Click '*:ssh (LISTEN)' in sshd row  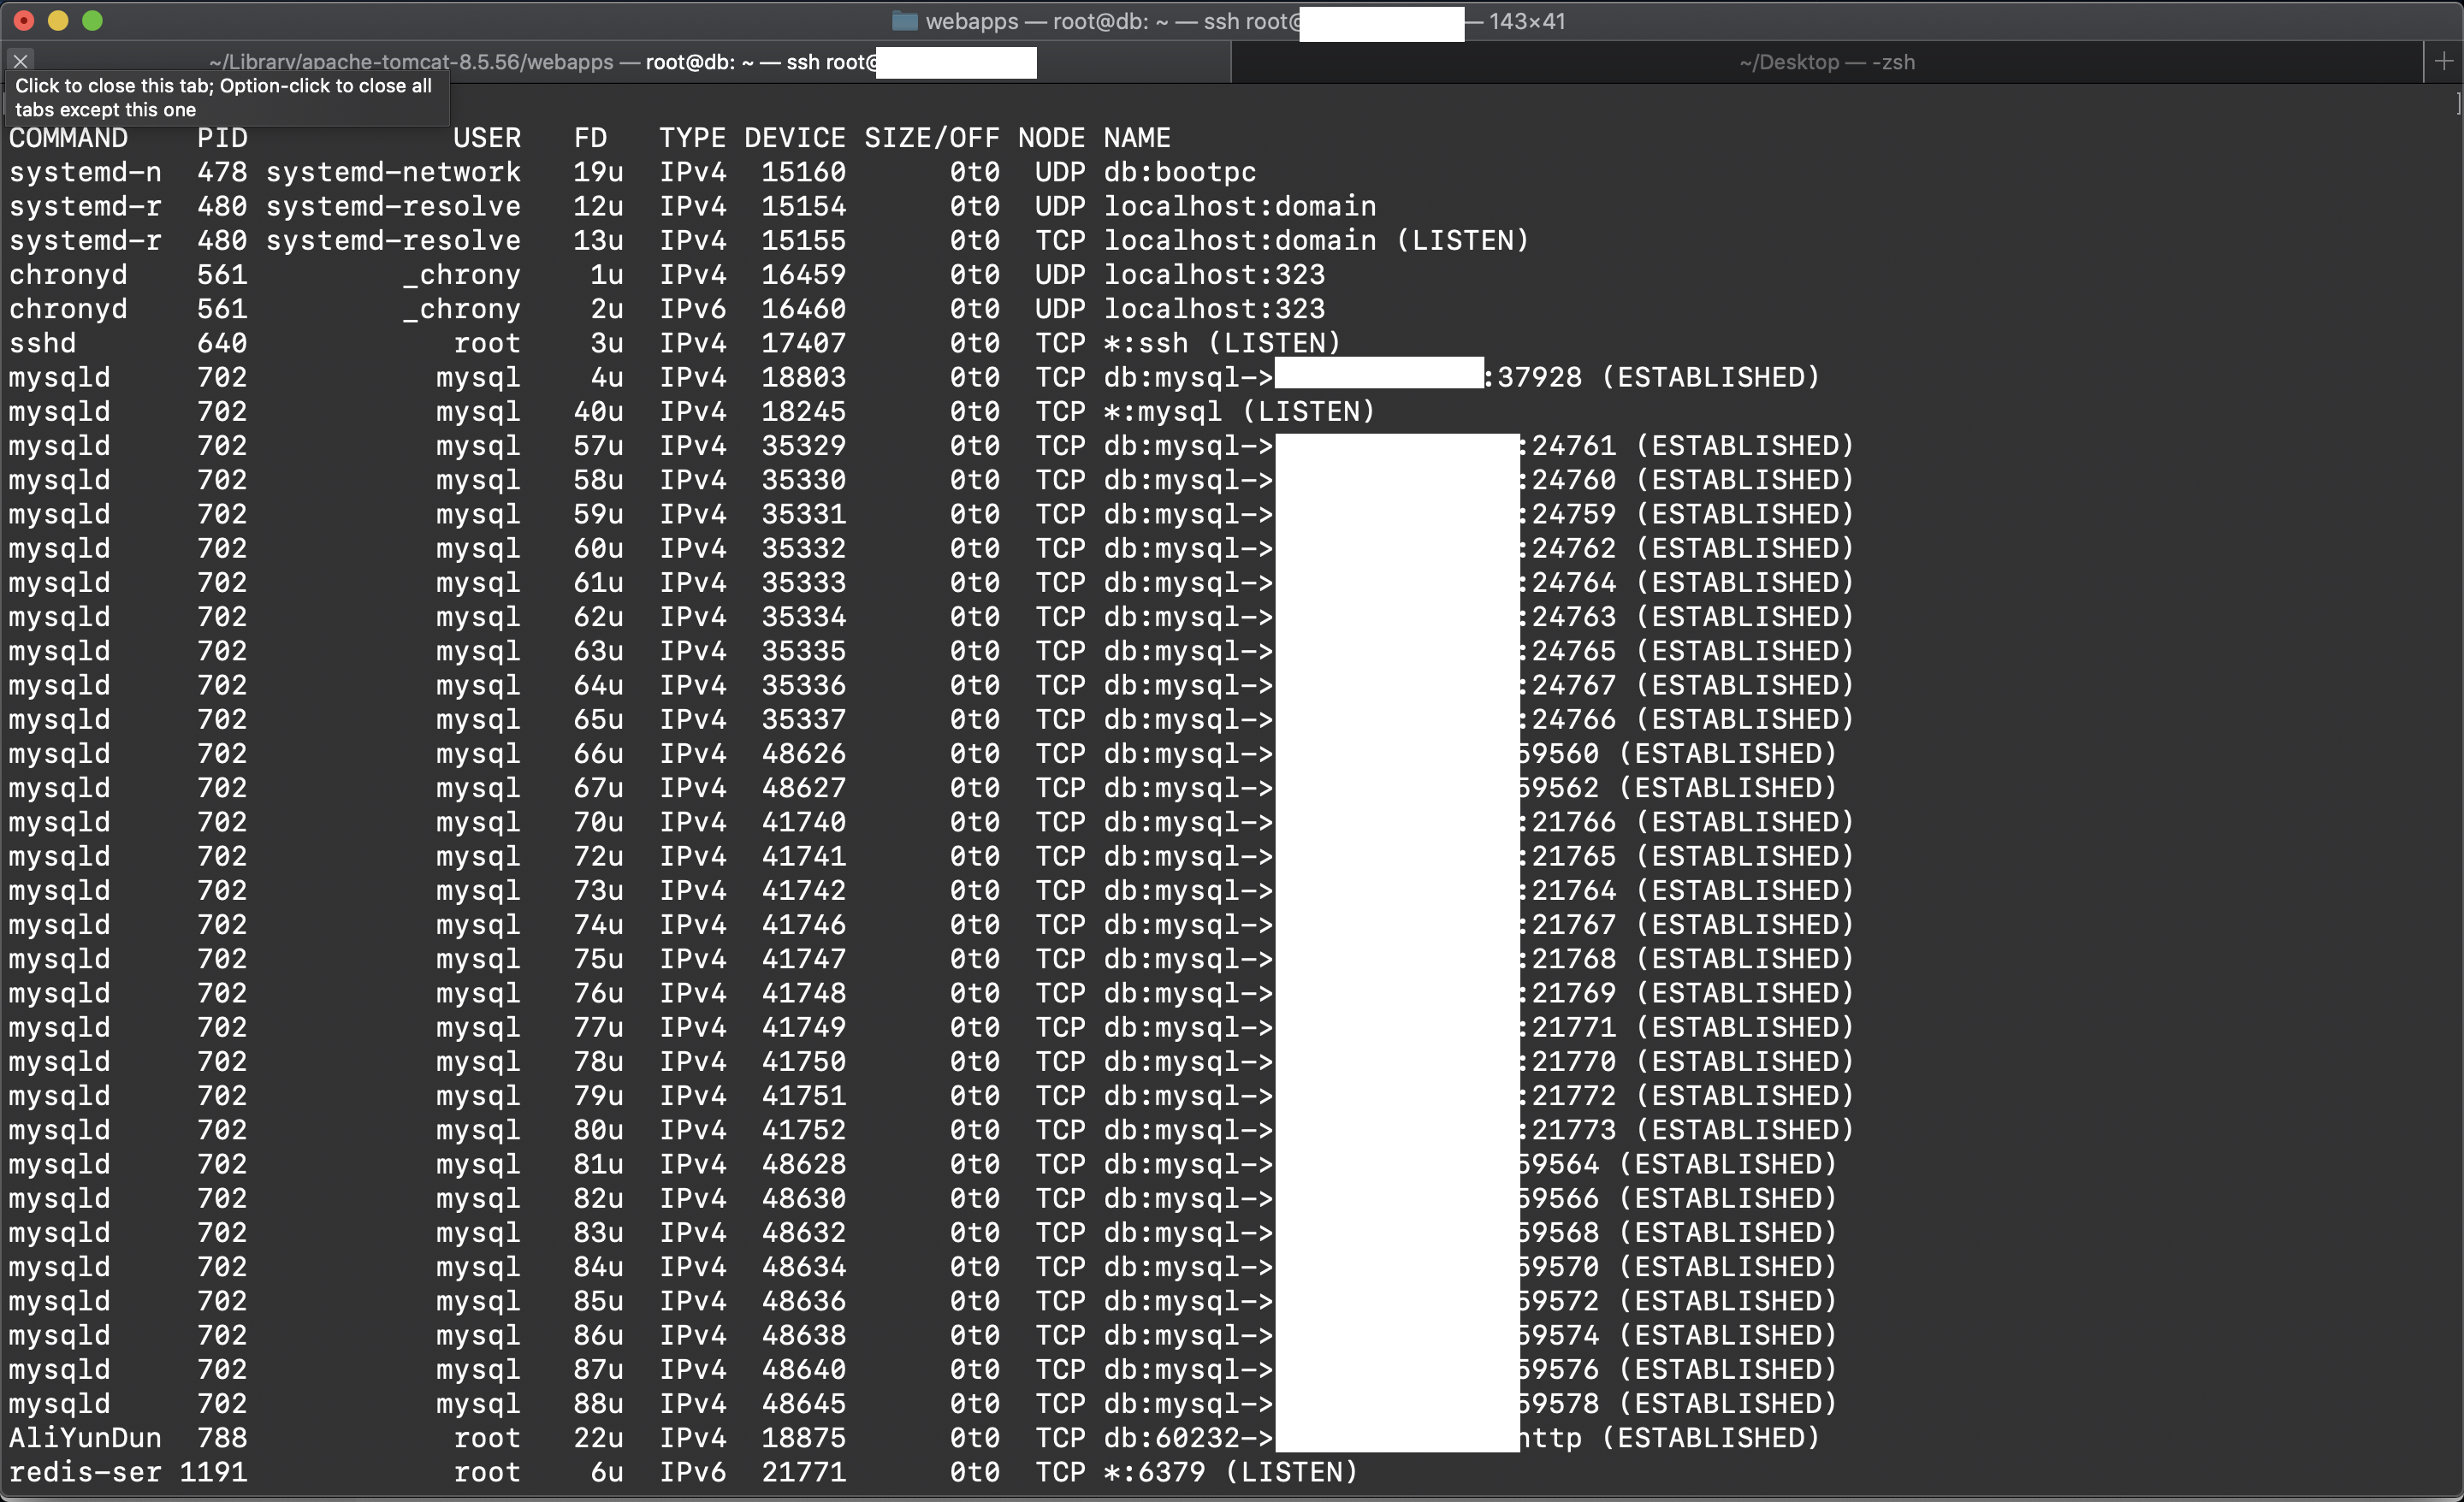coord(1222,343)
